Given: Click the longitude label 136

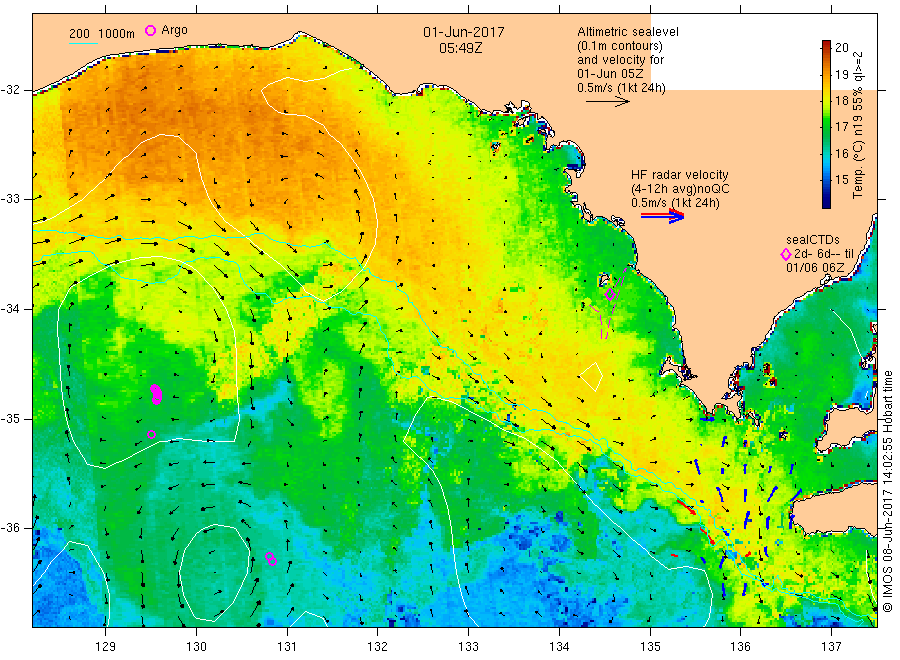Looking at the screenshot, I should (740, 647).
